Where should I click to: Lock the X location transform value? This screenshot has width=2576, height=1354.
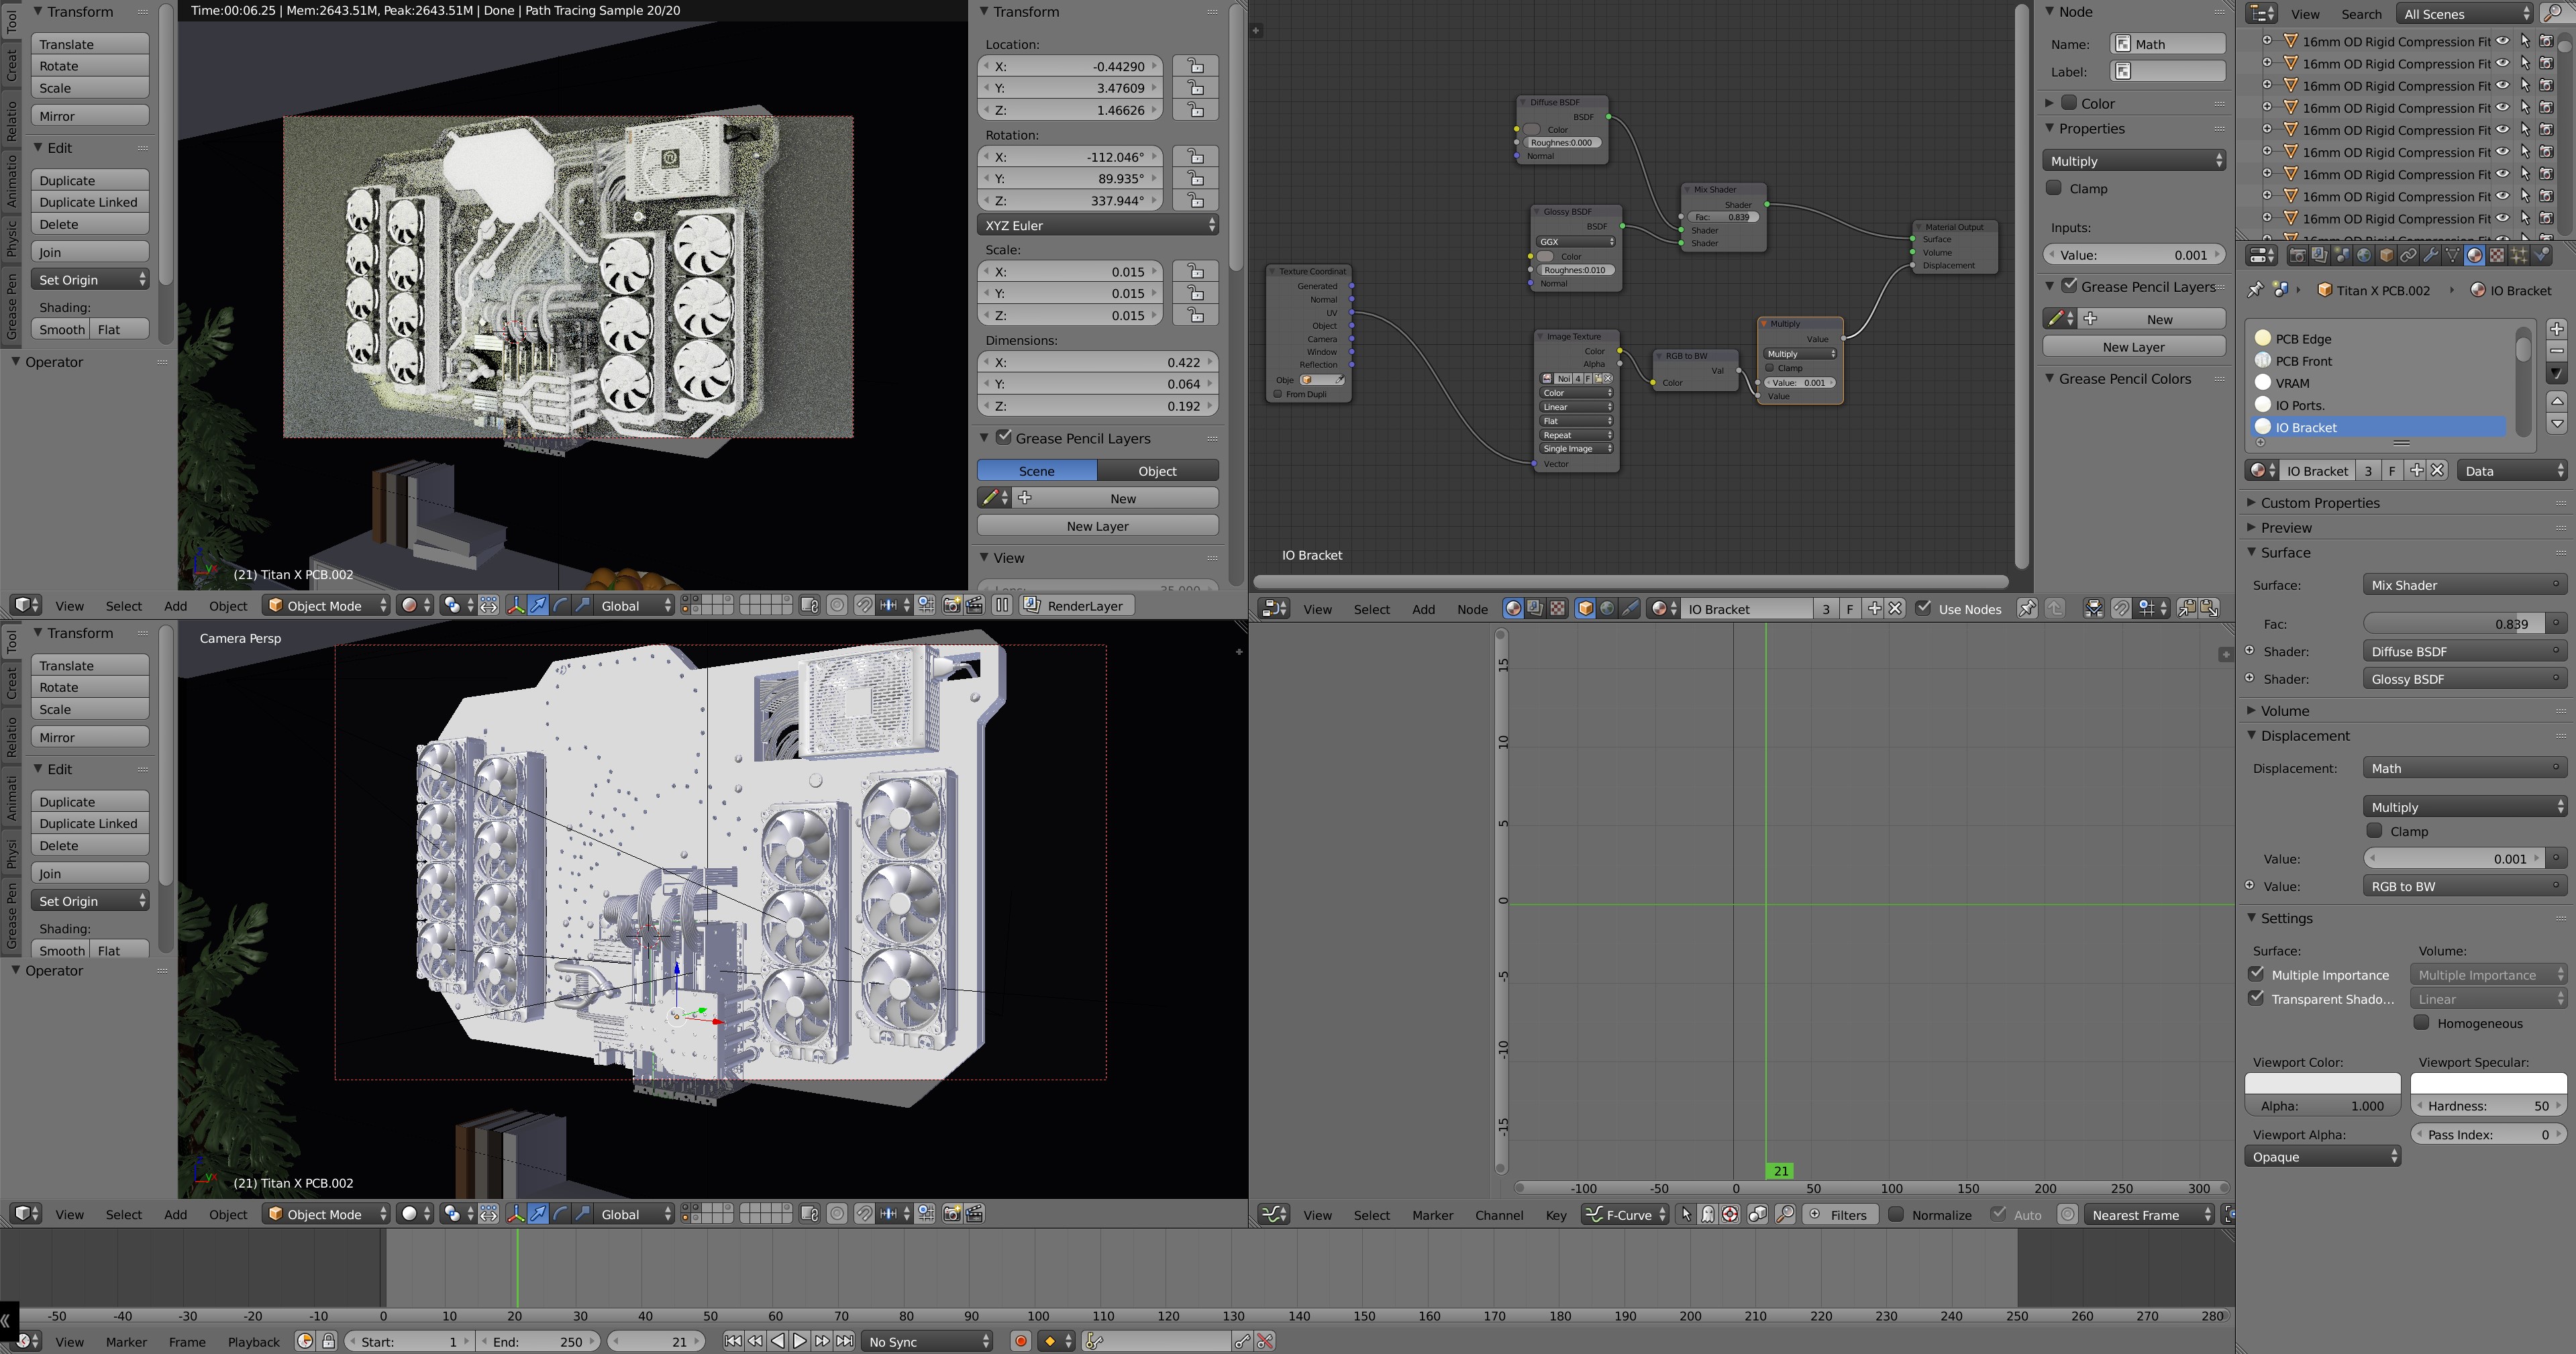tap(1195, 66)
